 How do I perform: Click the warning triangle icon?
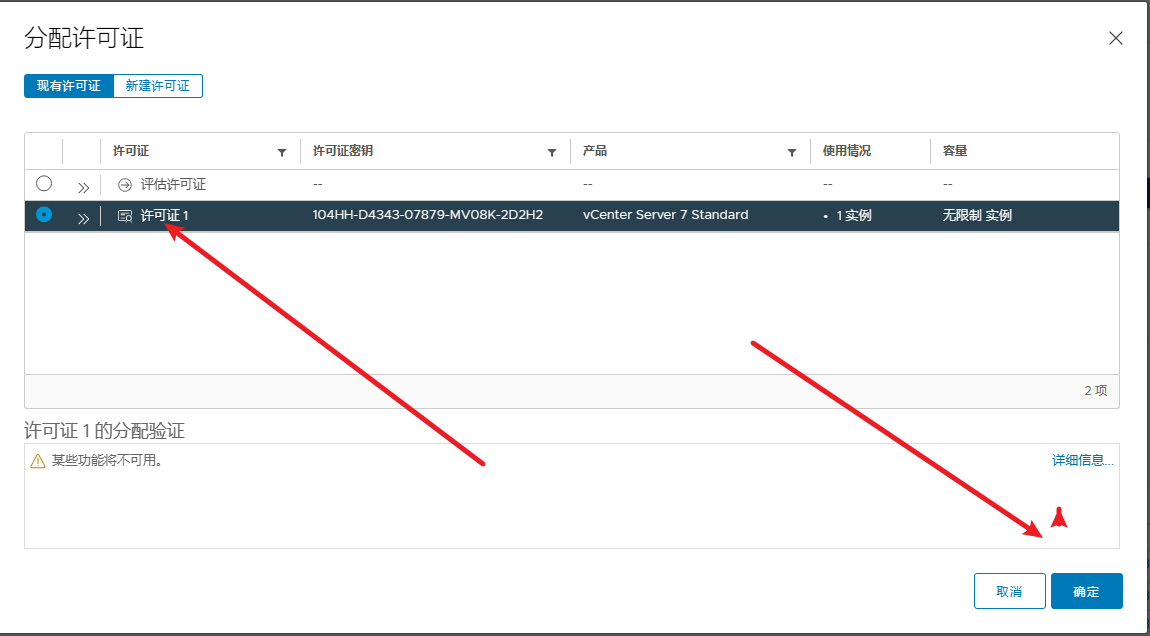click(x=38, y=461)
